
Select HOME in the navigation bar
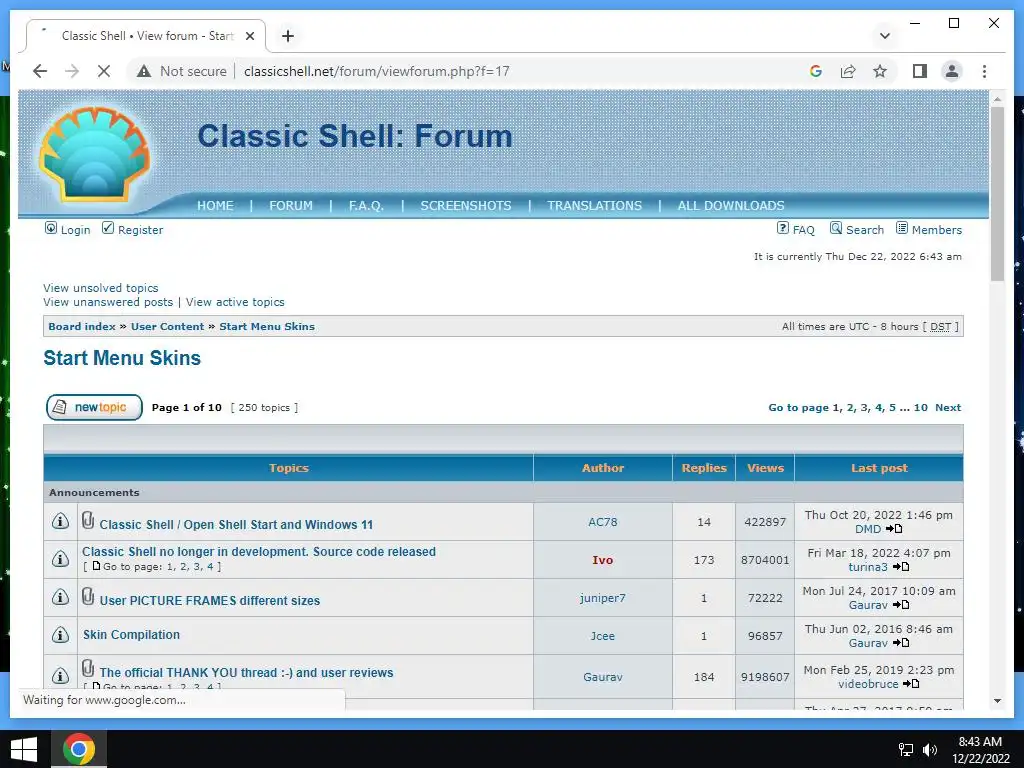(215, 206)
